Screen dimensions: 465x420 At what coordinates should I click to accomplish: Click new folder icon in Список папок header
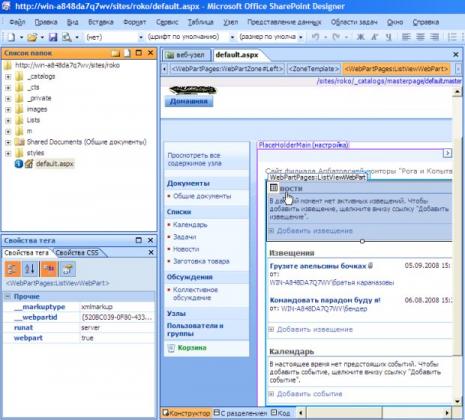click(x=116, y=53)
